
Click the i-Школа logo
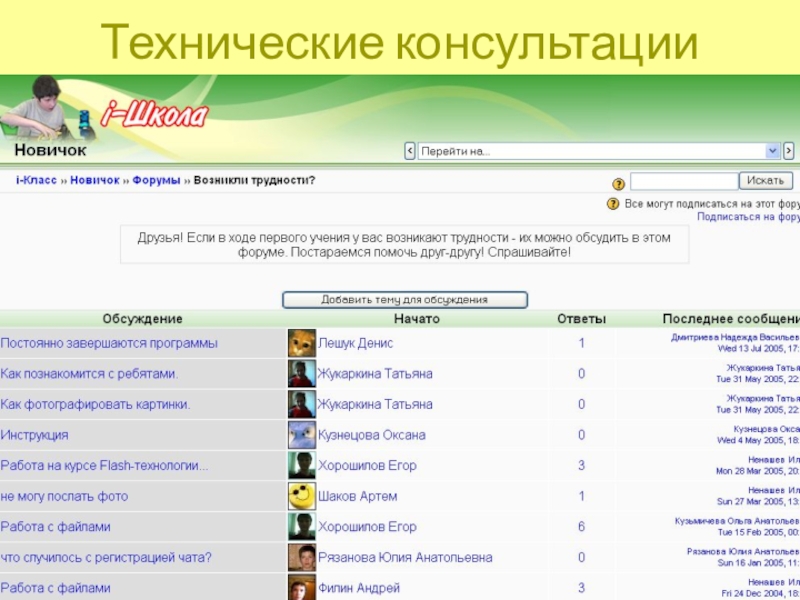[154, 115]
